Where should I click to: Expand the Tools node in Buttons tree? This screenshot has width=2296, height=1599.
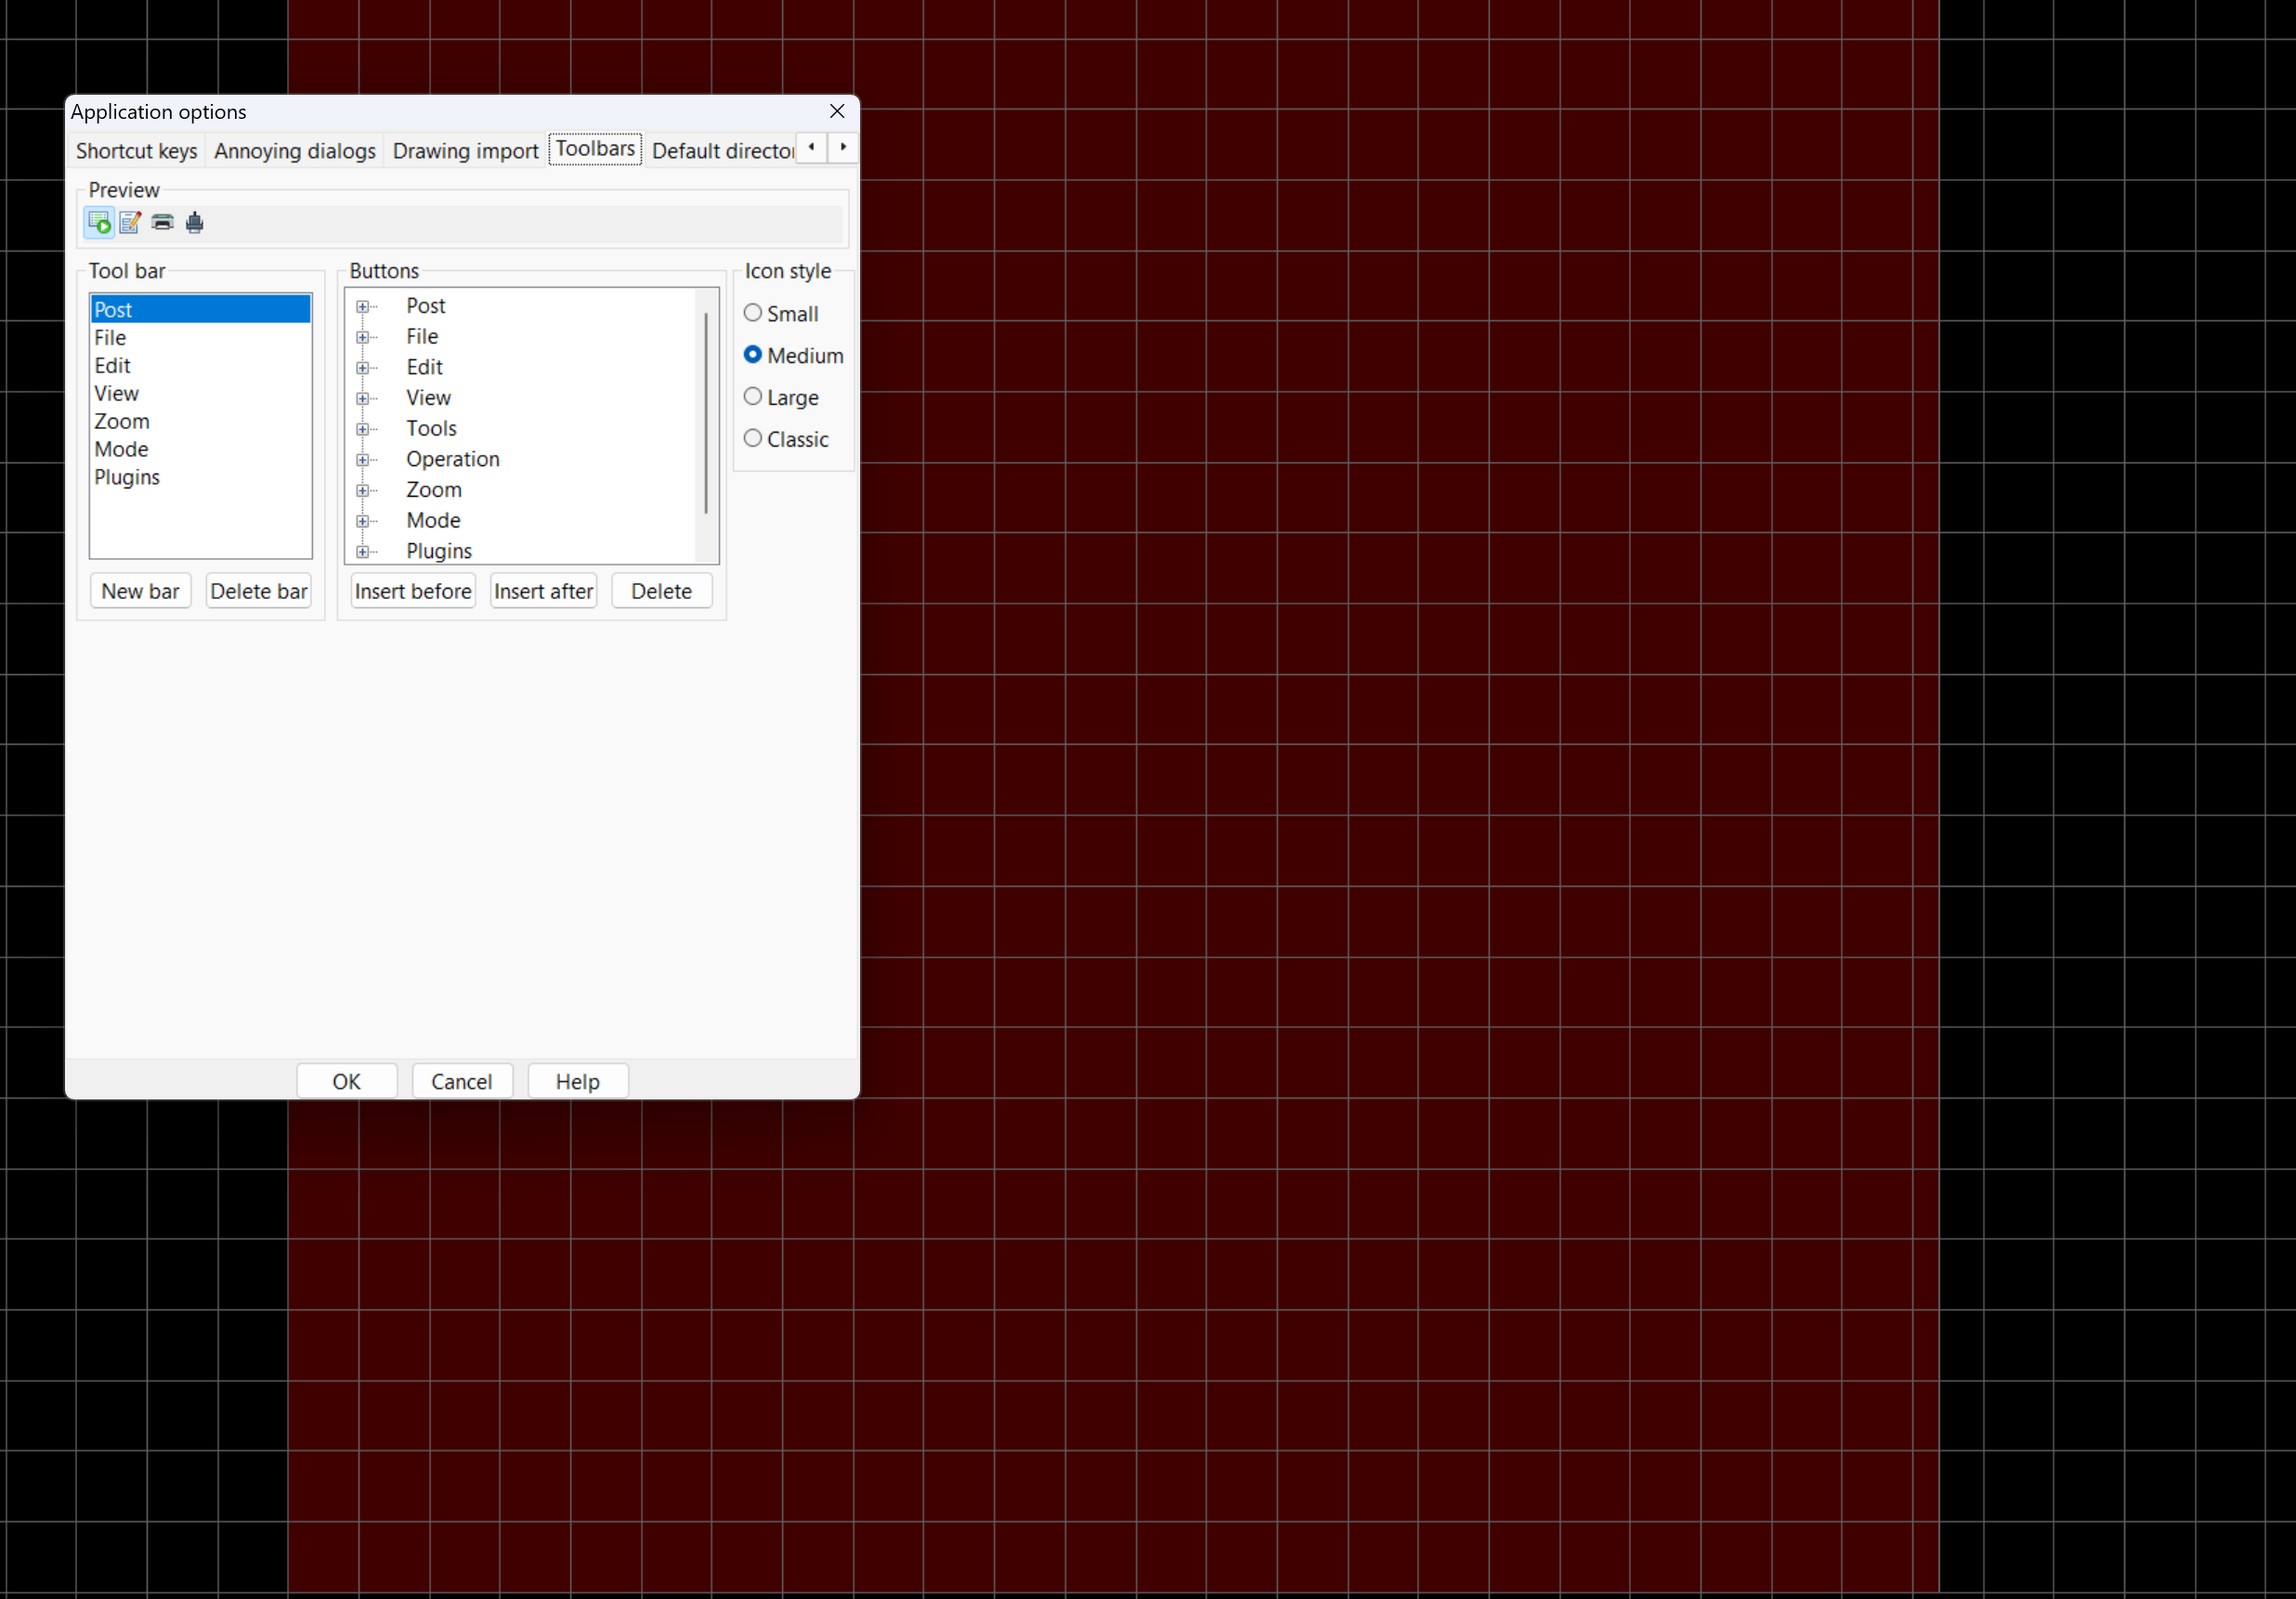[362, 429]
